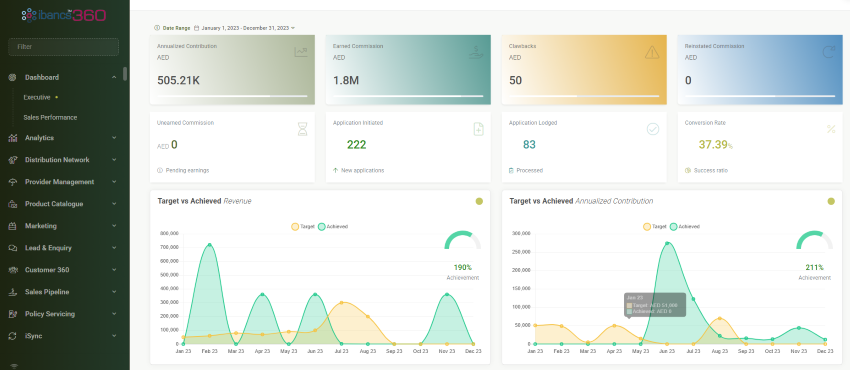Click the Annualized Contribution card progress bar

[232, 96]
